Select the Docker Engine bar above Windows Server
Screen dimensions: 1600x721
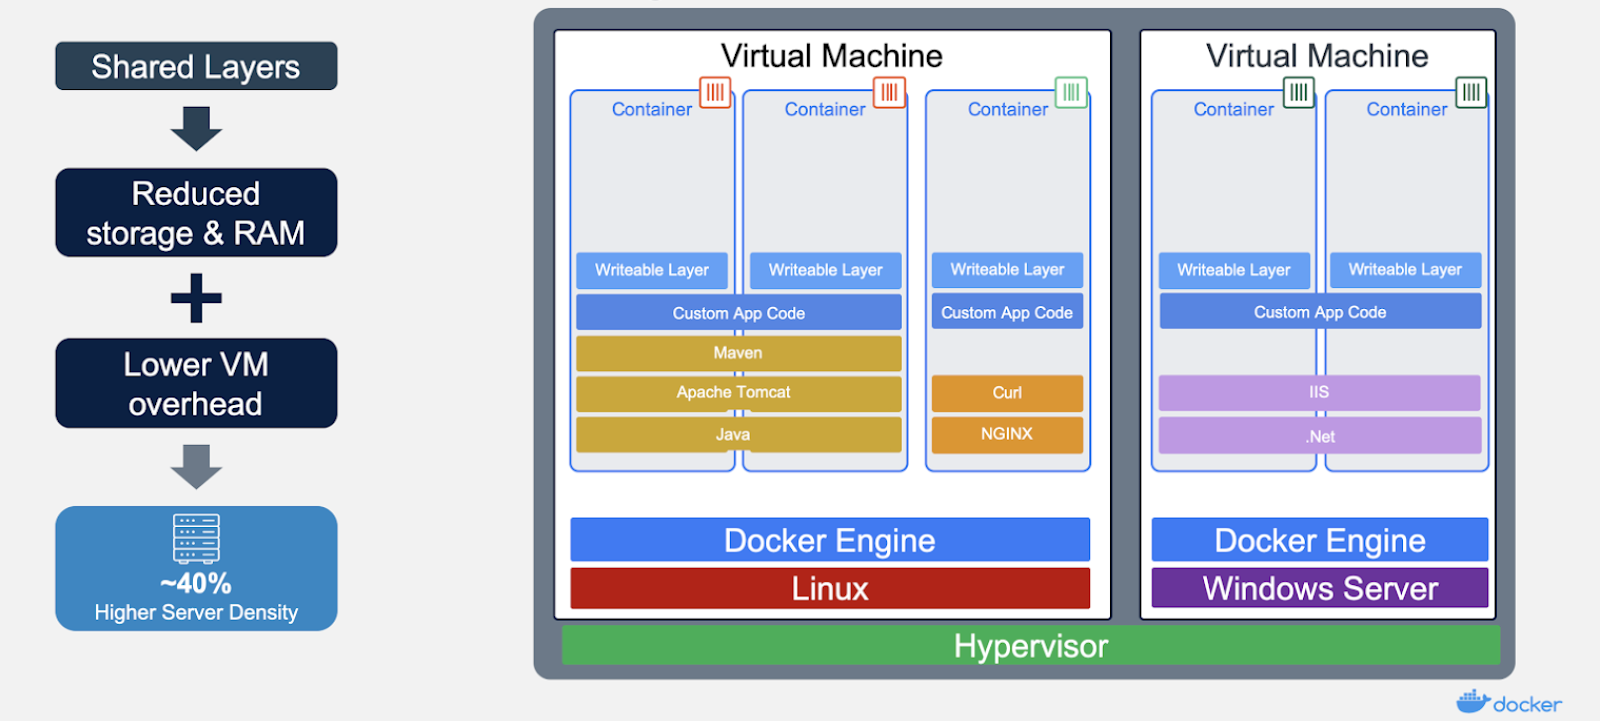pyautogui.click(x=1320, y=540)
